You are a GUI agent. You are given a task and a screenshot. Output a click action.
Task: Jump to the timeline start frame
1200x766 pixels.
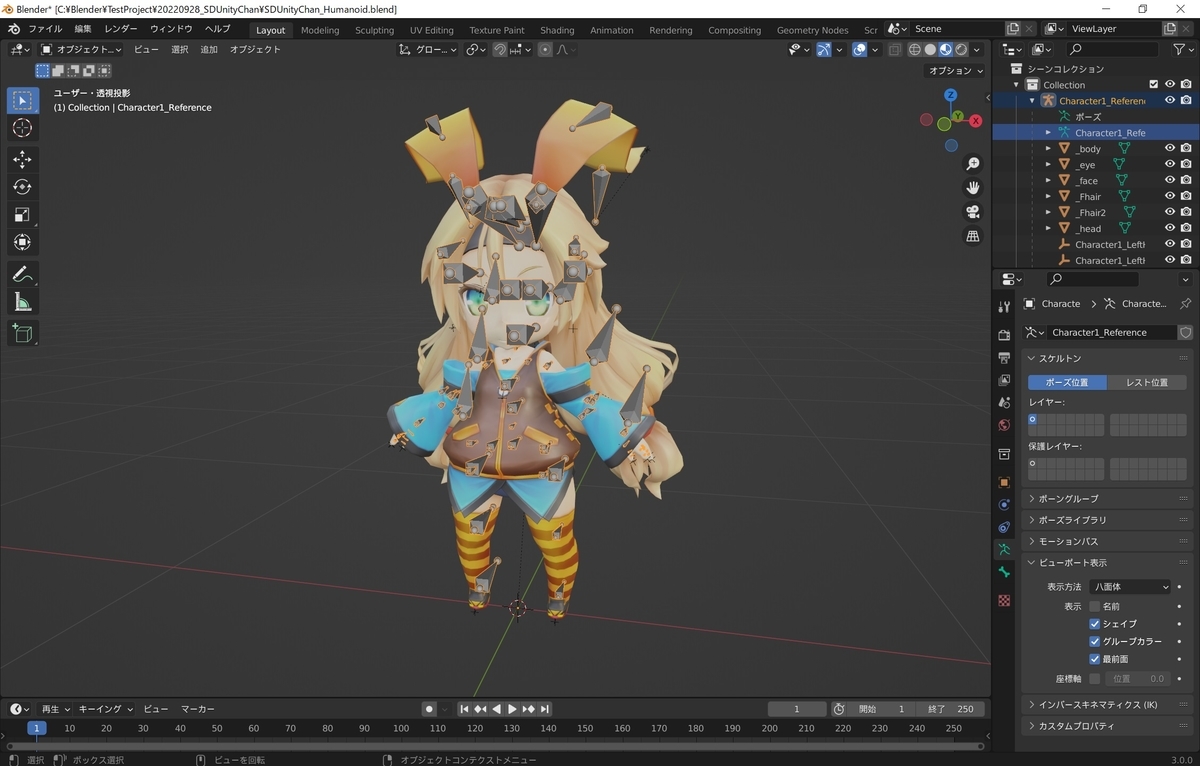(464, 709)
